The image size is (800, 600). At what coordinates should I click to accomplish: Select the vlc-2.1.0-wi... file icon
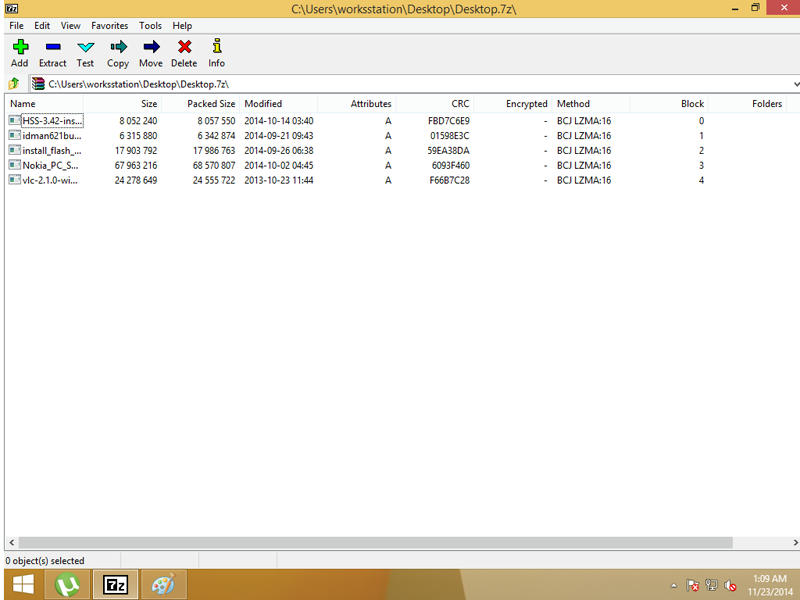15,180
